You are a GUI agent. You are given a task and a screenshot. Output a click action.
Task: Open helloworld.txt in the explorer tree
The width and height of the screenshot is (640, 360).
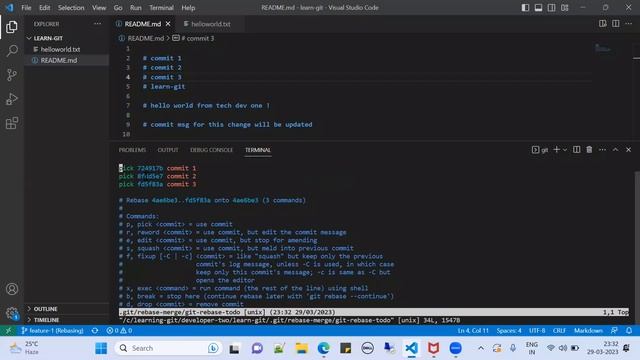click(x=60, y=49)
